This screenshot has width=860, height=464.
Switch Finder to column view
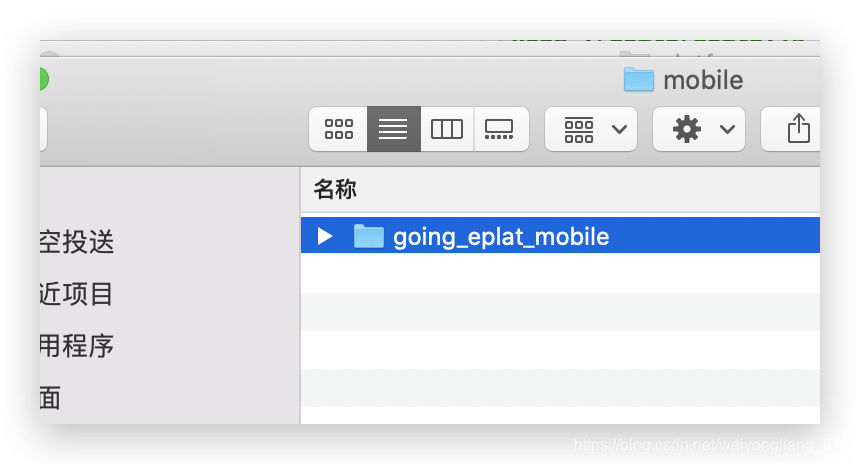coord(446,129)
